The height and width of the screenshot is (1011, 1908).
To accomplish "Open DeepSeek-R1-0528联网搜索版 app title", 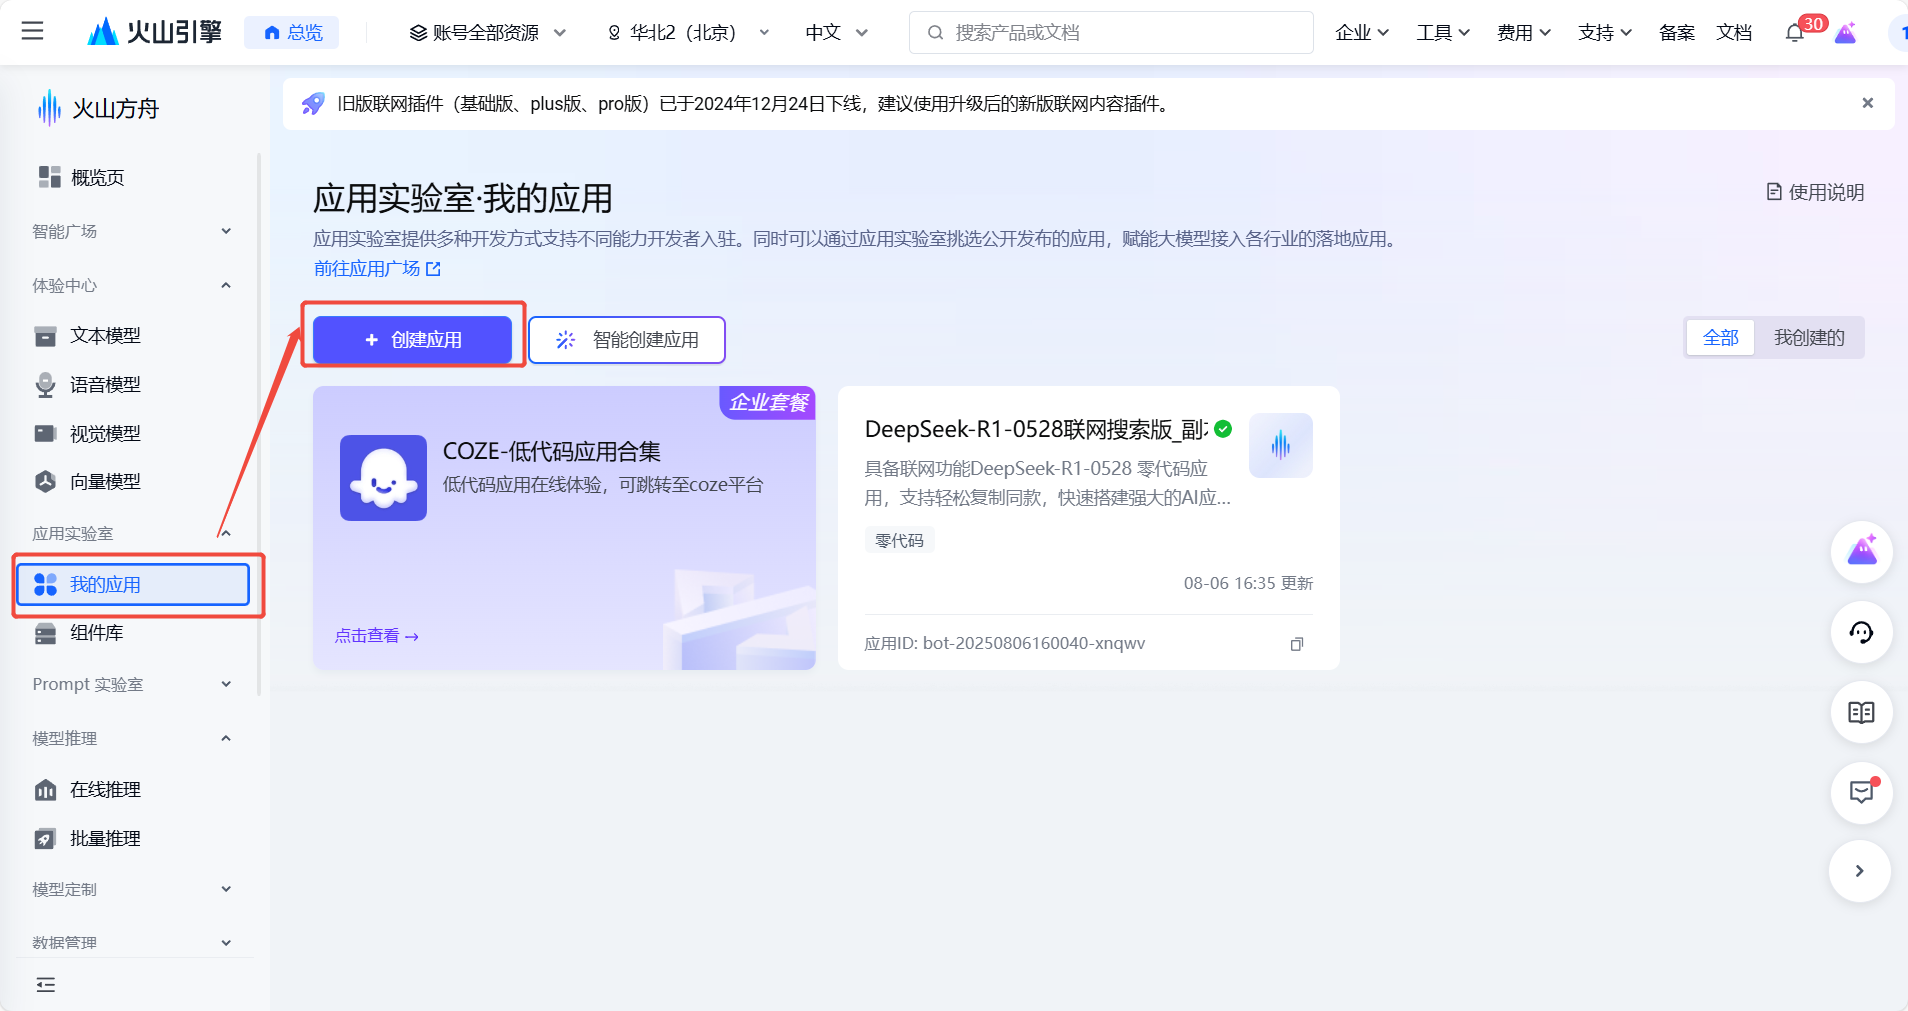I will [x=1037, y=429].
